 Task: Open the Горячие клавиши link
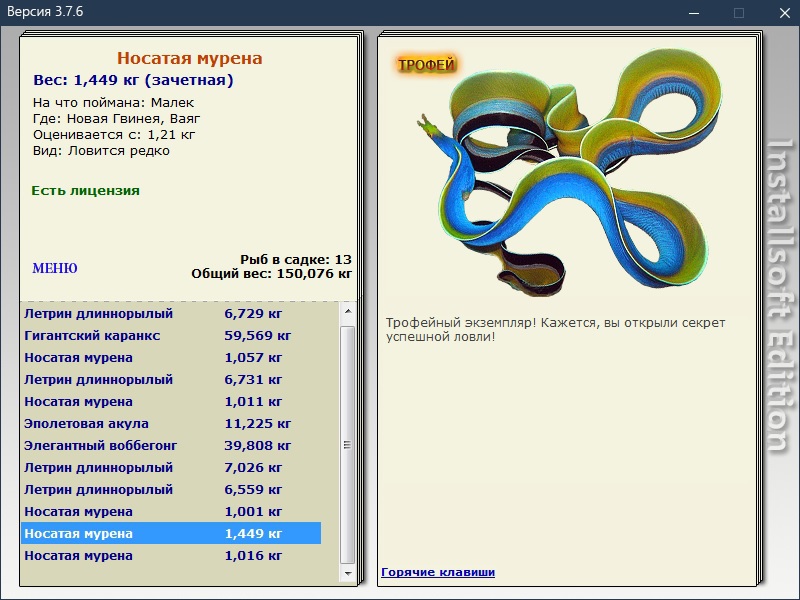(x=438, y=572)
